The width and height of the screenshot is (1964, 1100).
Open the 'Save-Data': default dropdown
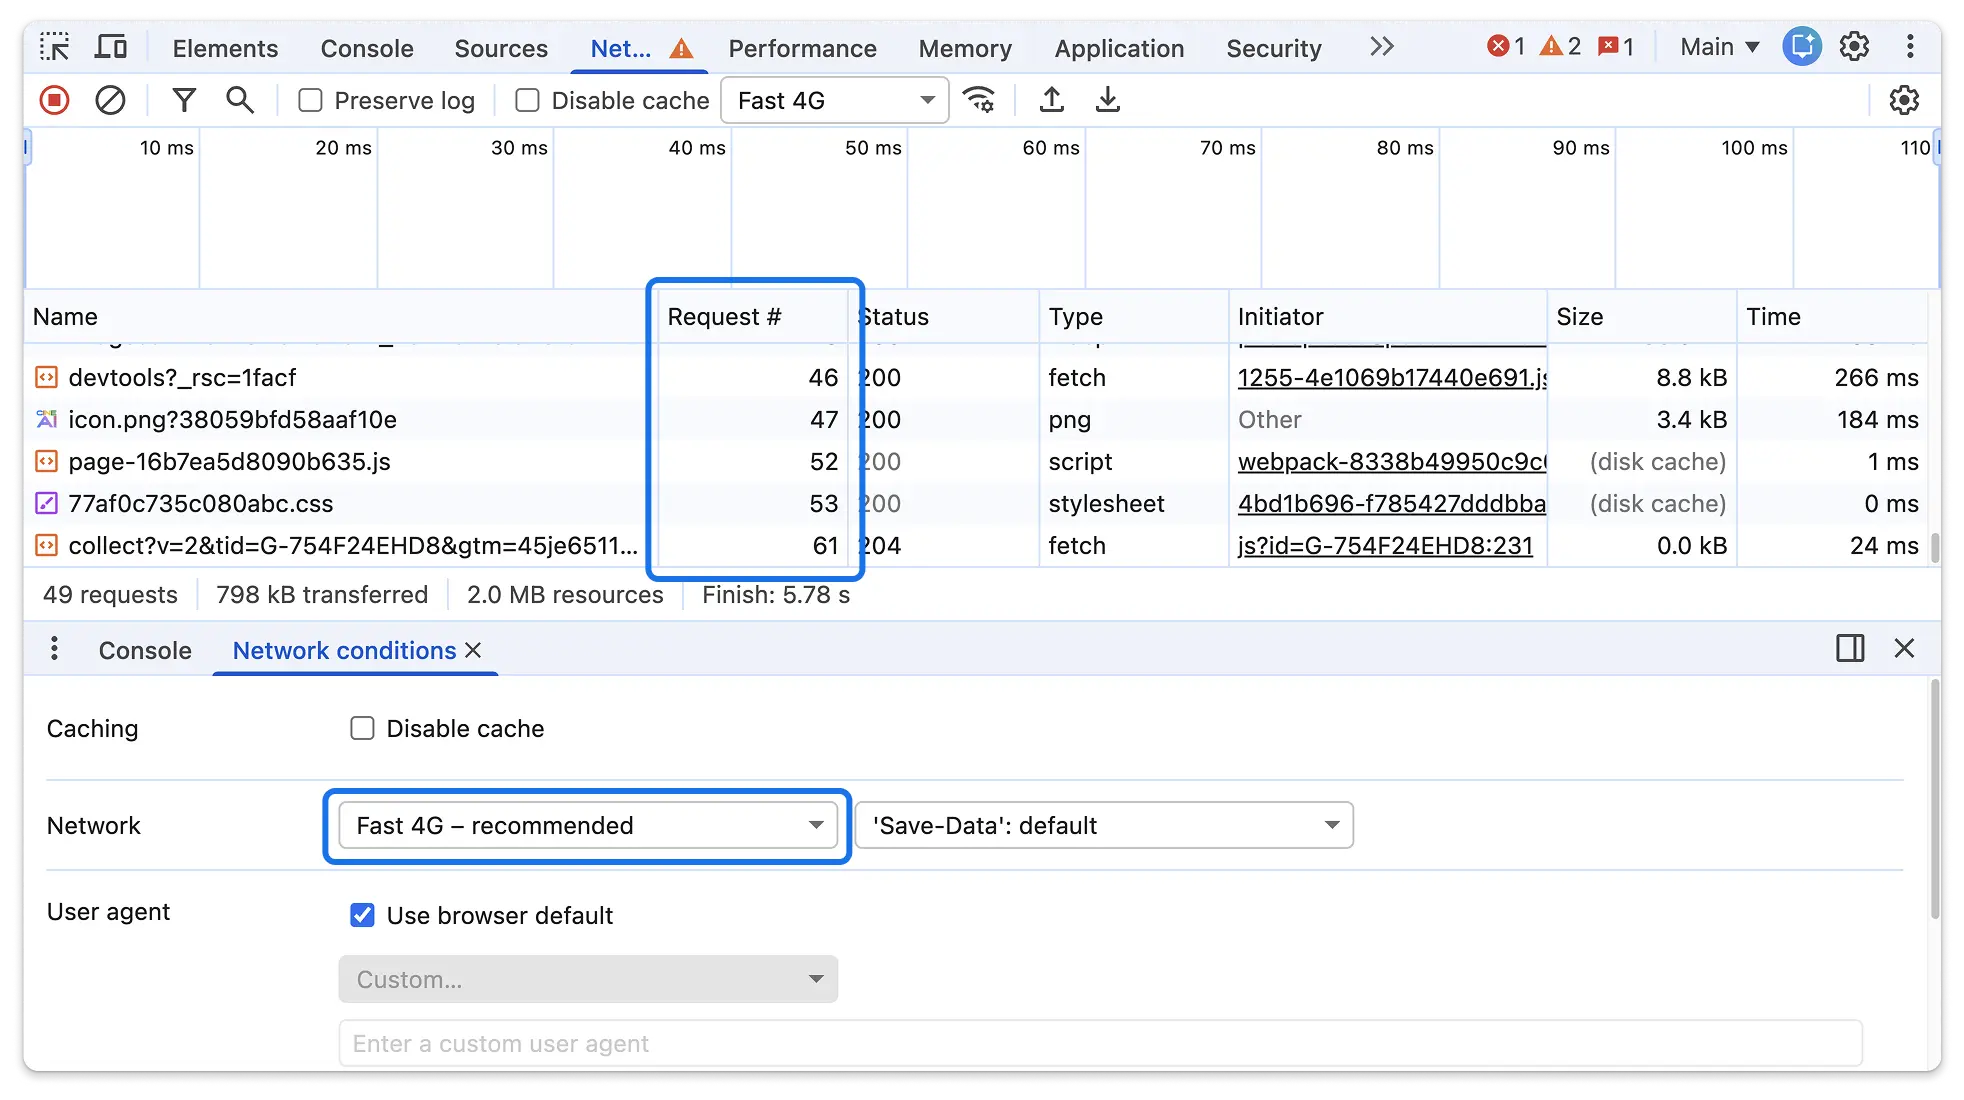(1104, 825)
